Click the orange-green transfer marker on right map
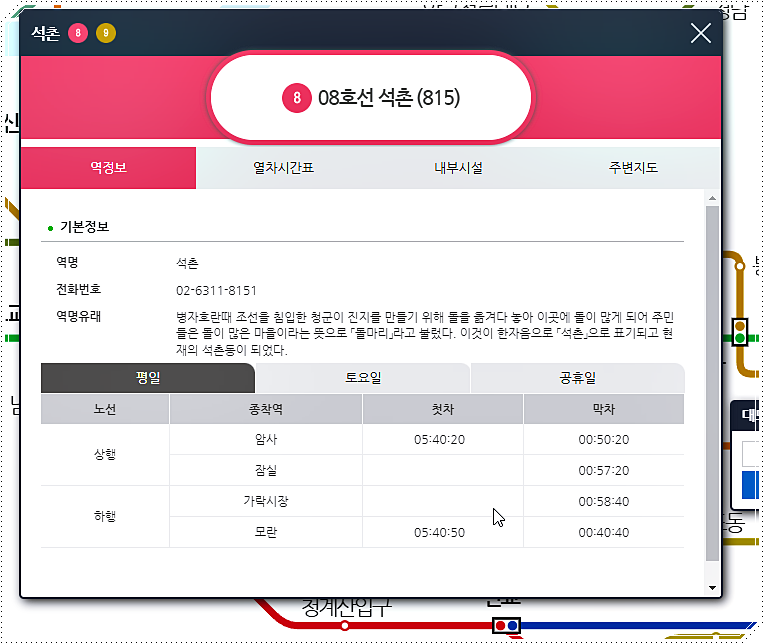The image size is (764, 644). click(740, 332)
